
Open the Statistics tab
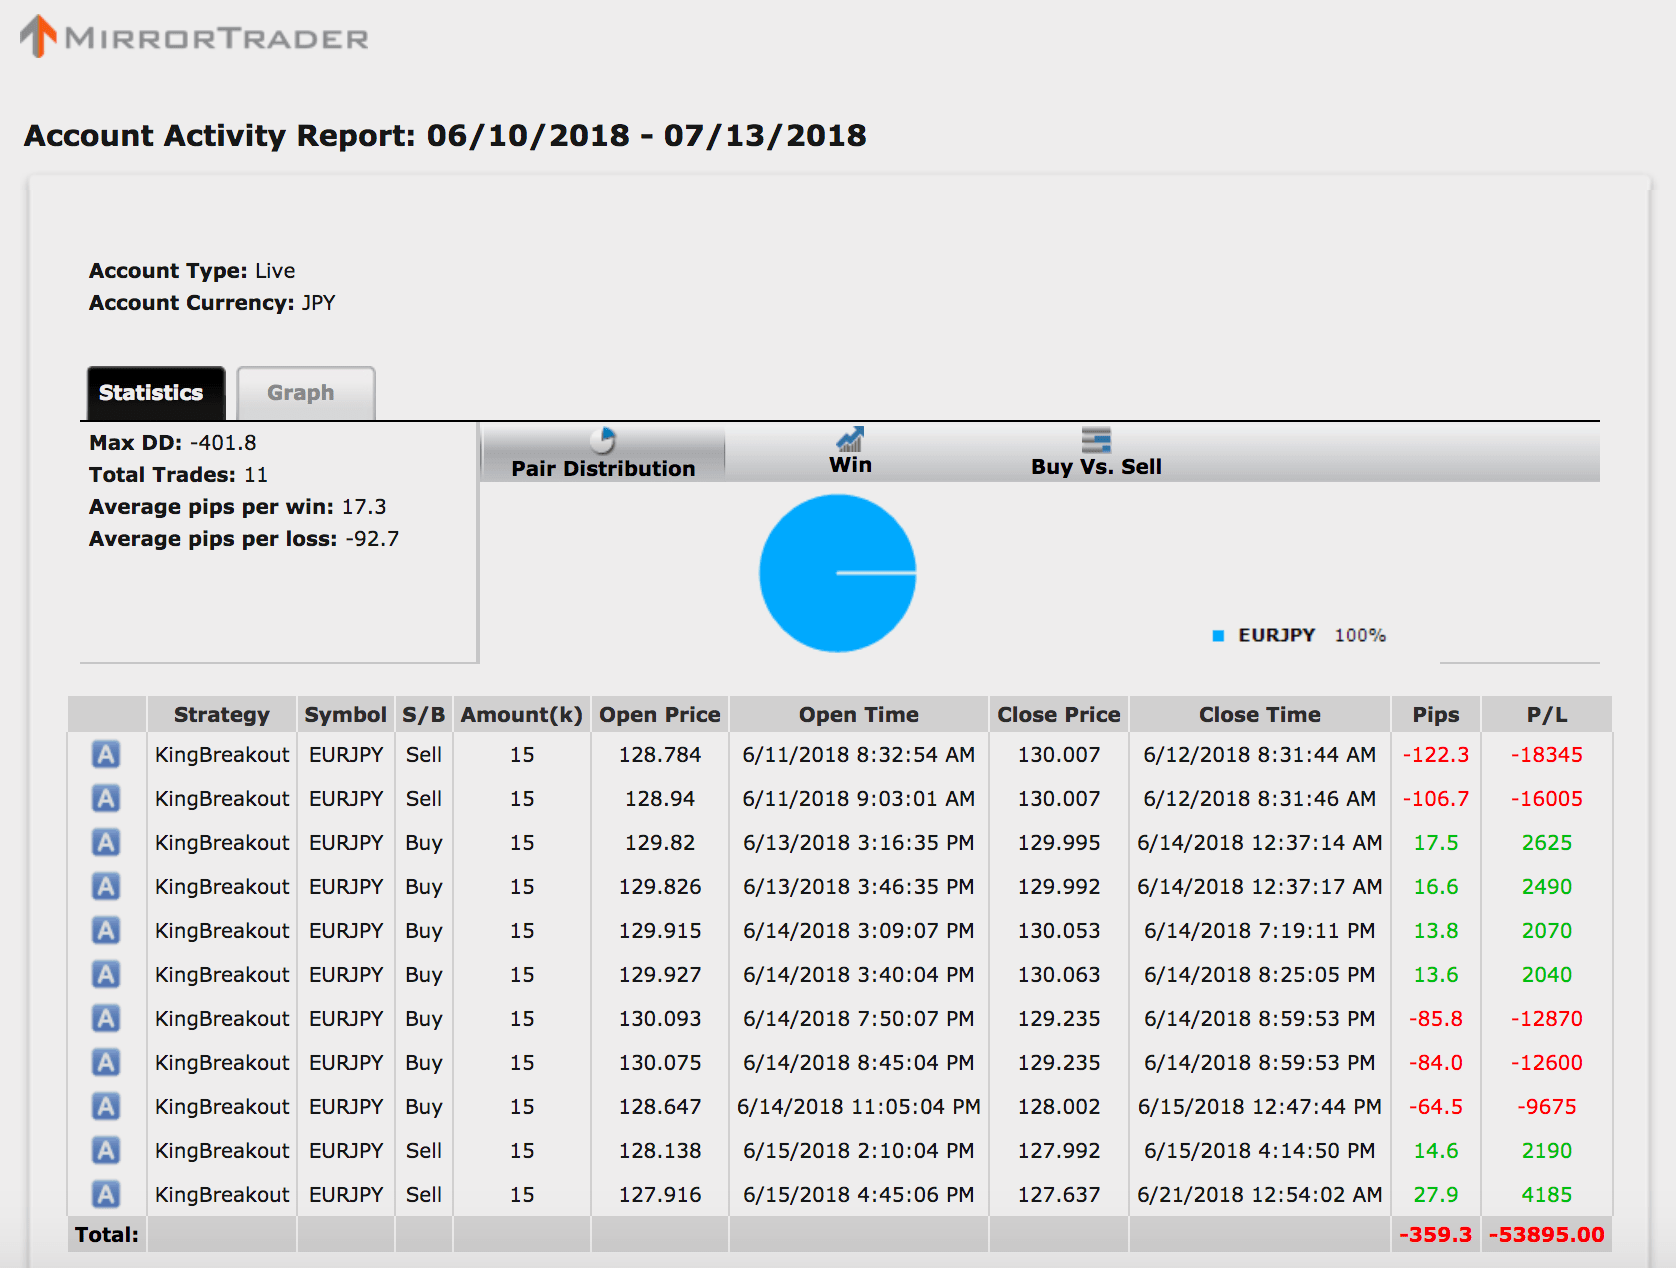coord(156,393)
